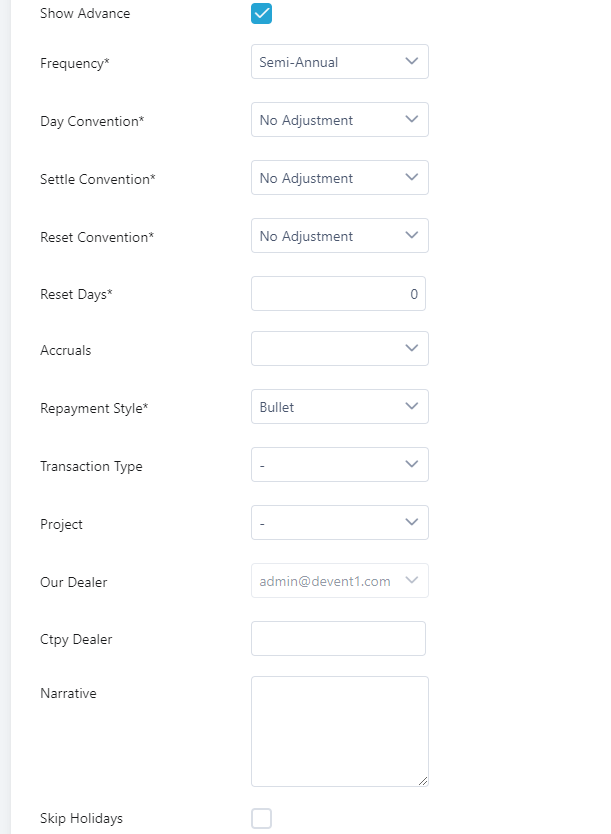Click the Accruals dropdown chevron arrow

411,349
